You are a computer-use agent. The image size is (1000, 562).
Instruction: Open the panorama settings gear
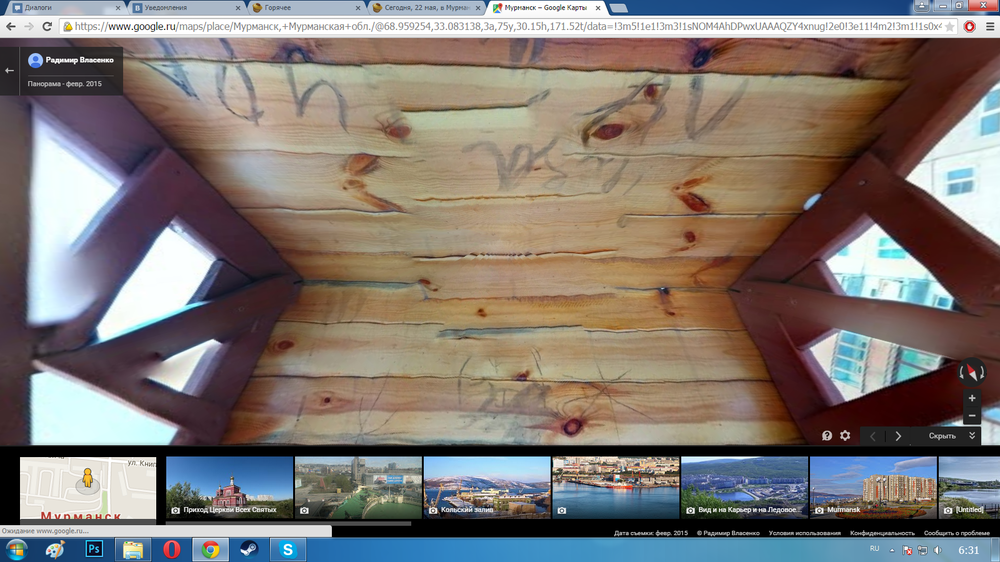click(845, 436)
